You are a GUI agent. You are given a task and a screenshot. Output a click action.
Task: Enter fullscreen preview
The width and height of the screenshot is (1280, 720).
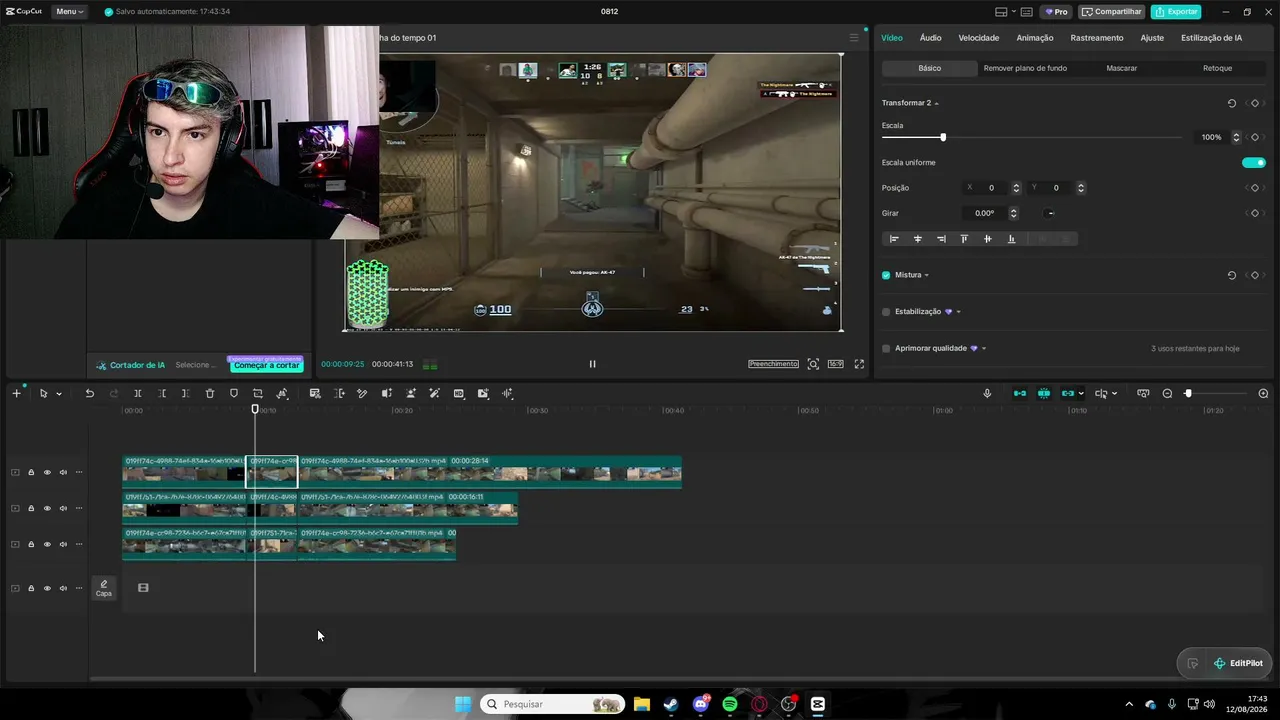tap(859, 364)
